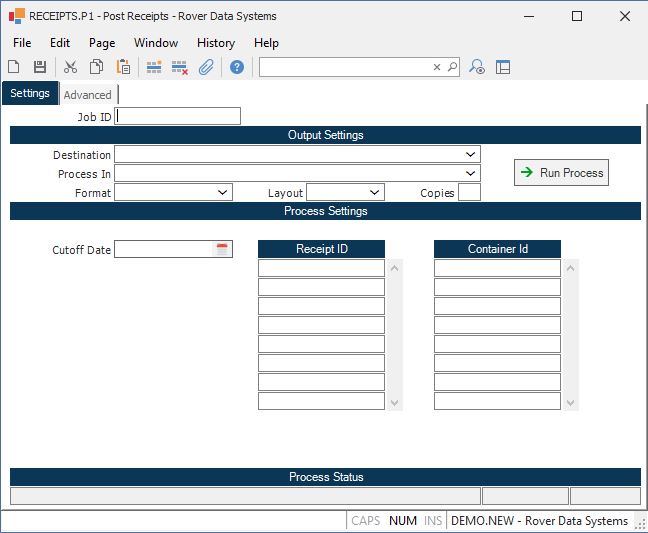The image size is (648, 533).
Task: Click the Delete row toolbar icon
Action: tap(180, 67)
